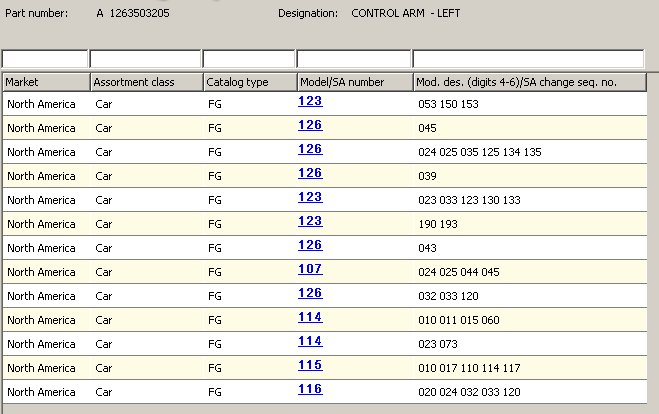The width and height of the screenshot is (659, 414).
Task: Sort by Catalog type header
Action: [250, 82]
